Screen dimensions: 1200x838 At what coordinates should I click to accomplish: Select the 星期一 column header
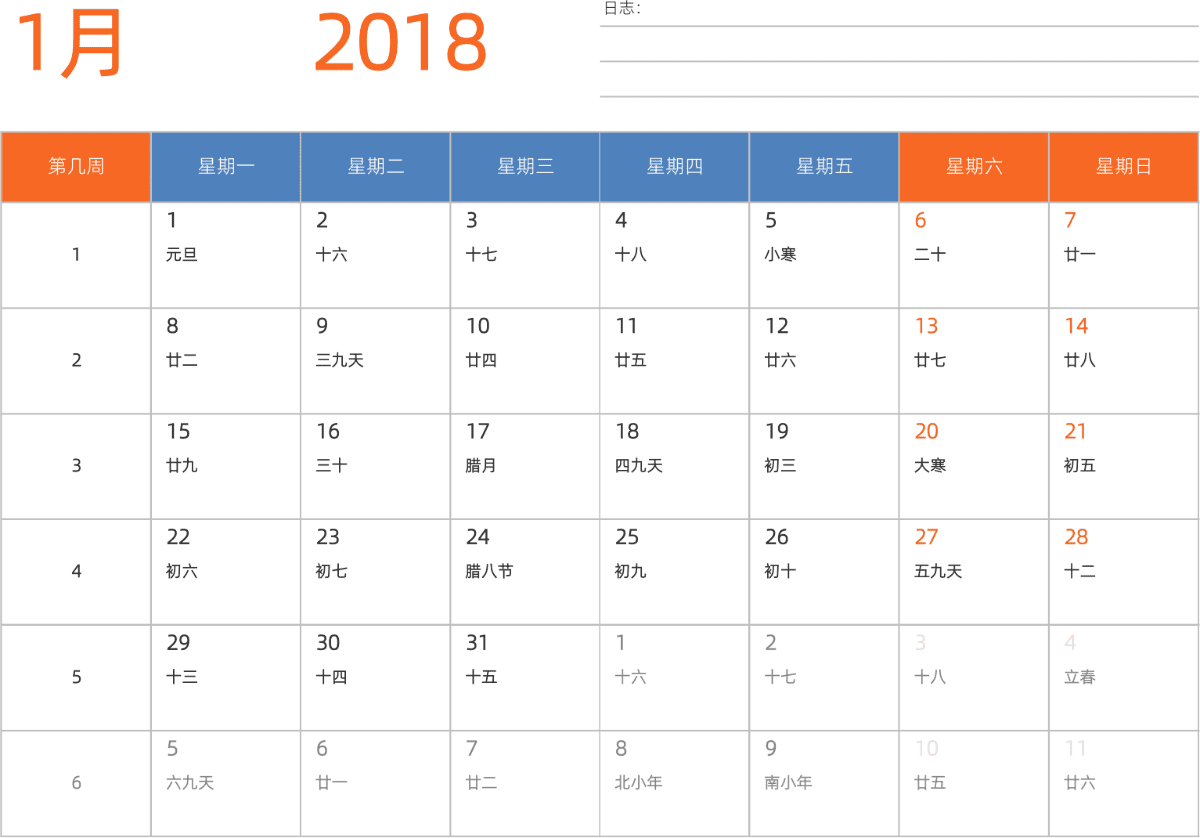pos(226,167)
